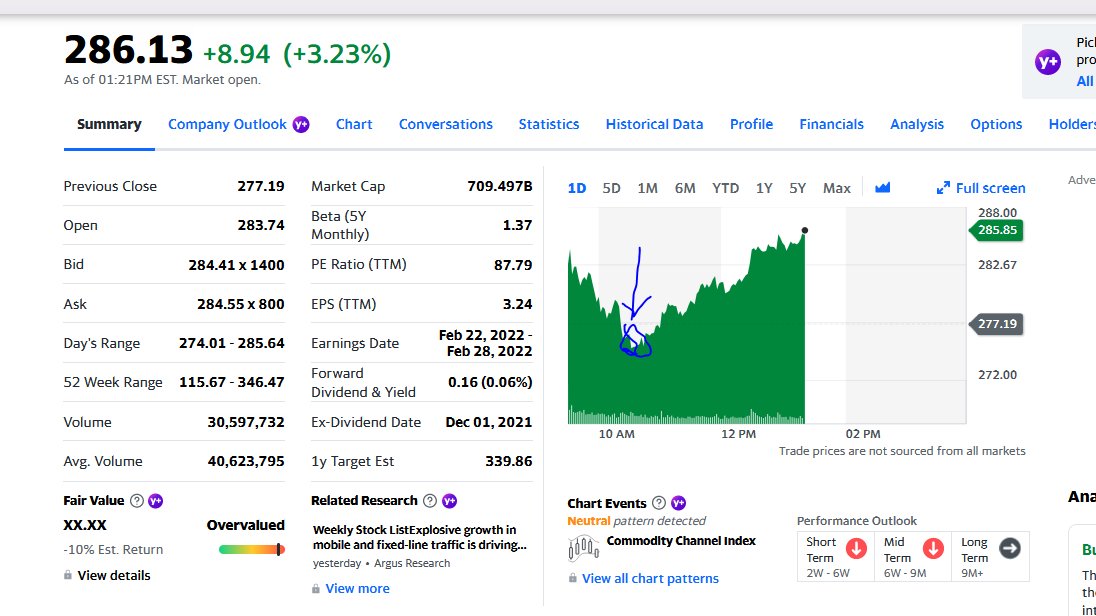Open the Company Outlook tab

(227, 124)
